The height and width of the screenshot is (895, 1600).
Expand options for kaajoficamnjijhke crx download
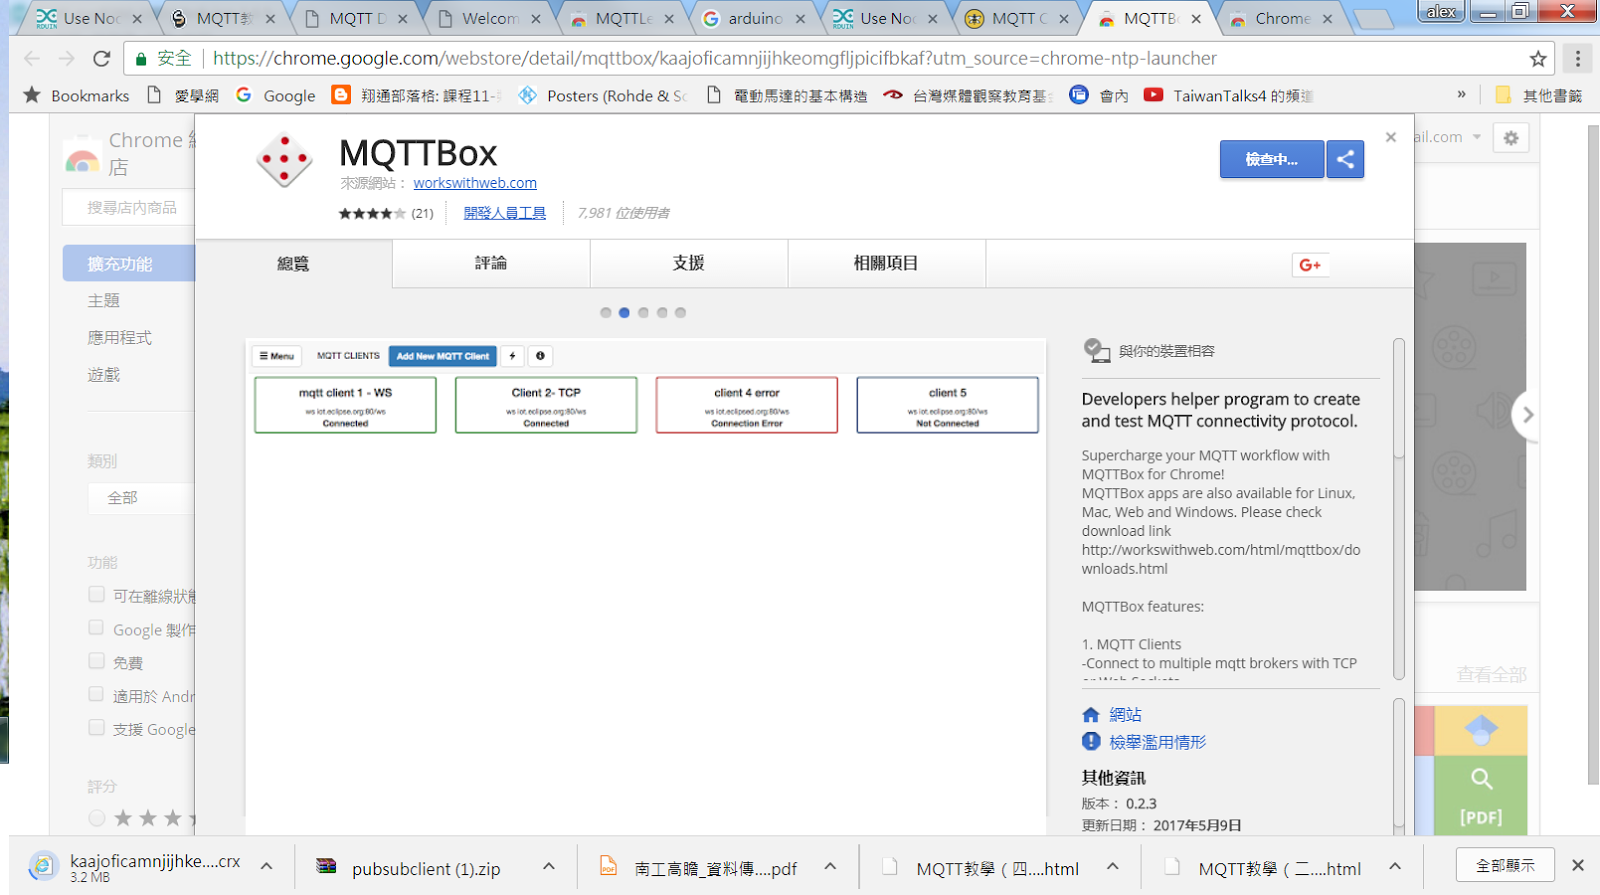[267, 867]
